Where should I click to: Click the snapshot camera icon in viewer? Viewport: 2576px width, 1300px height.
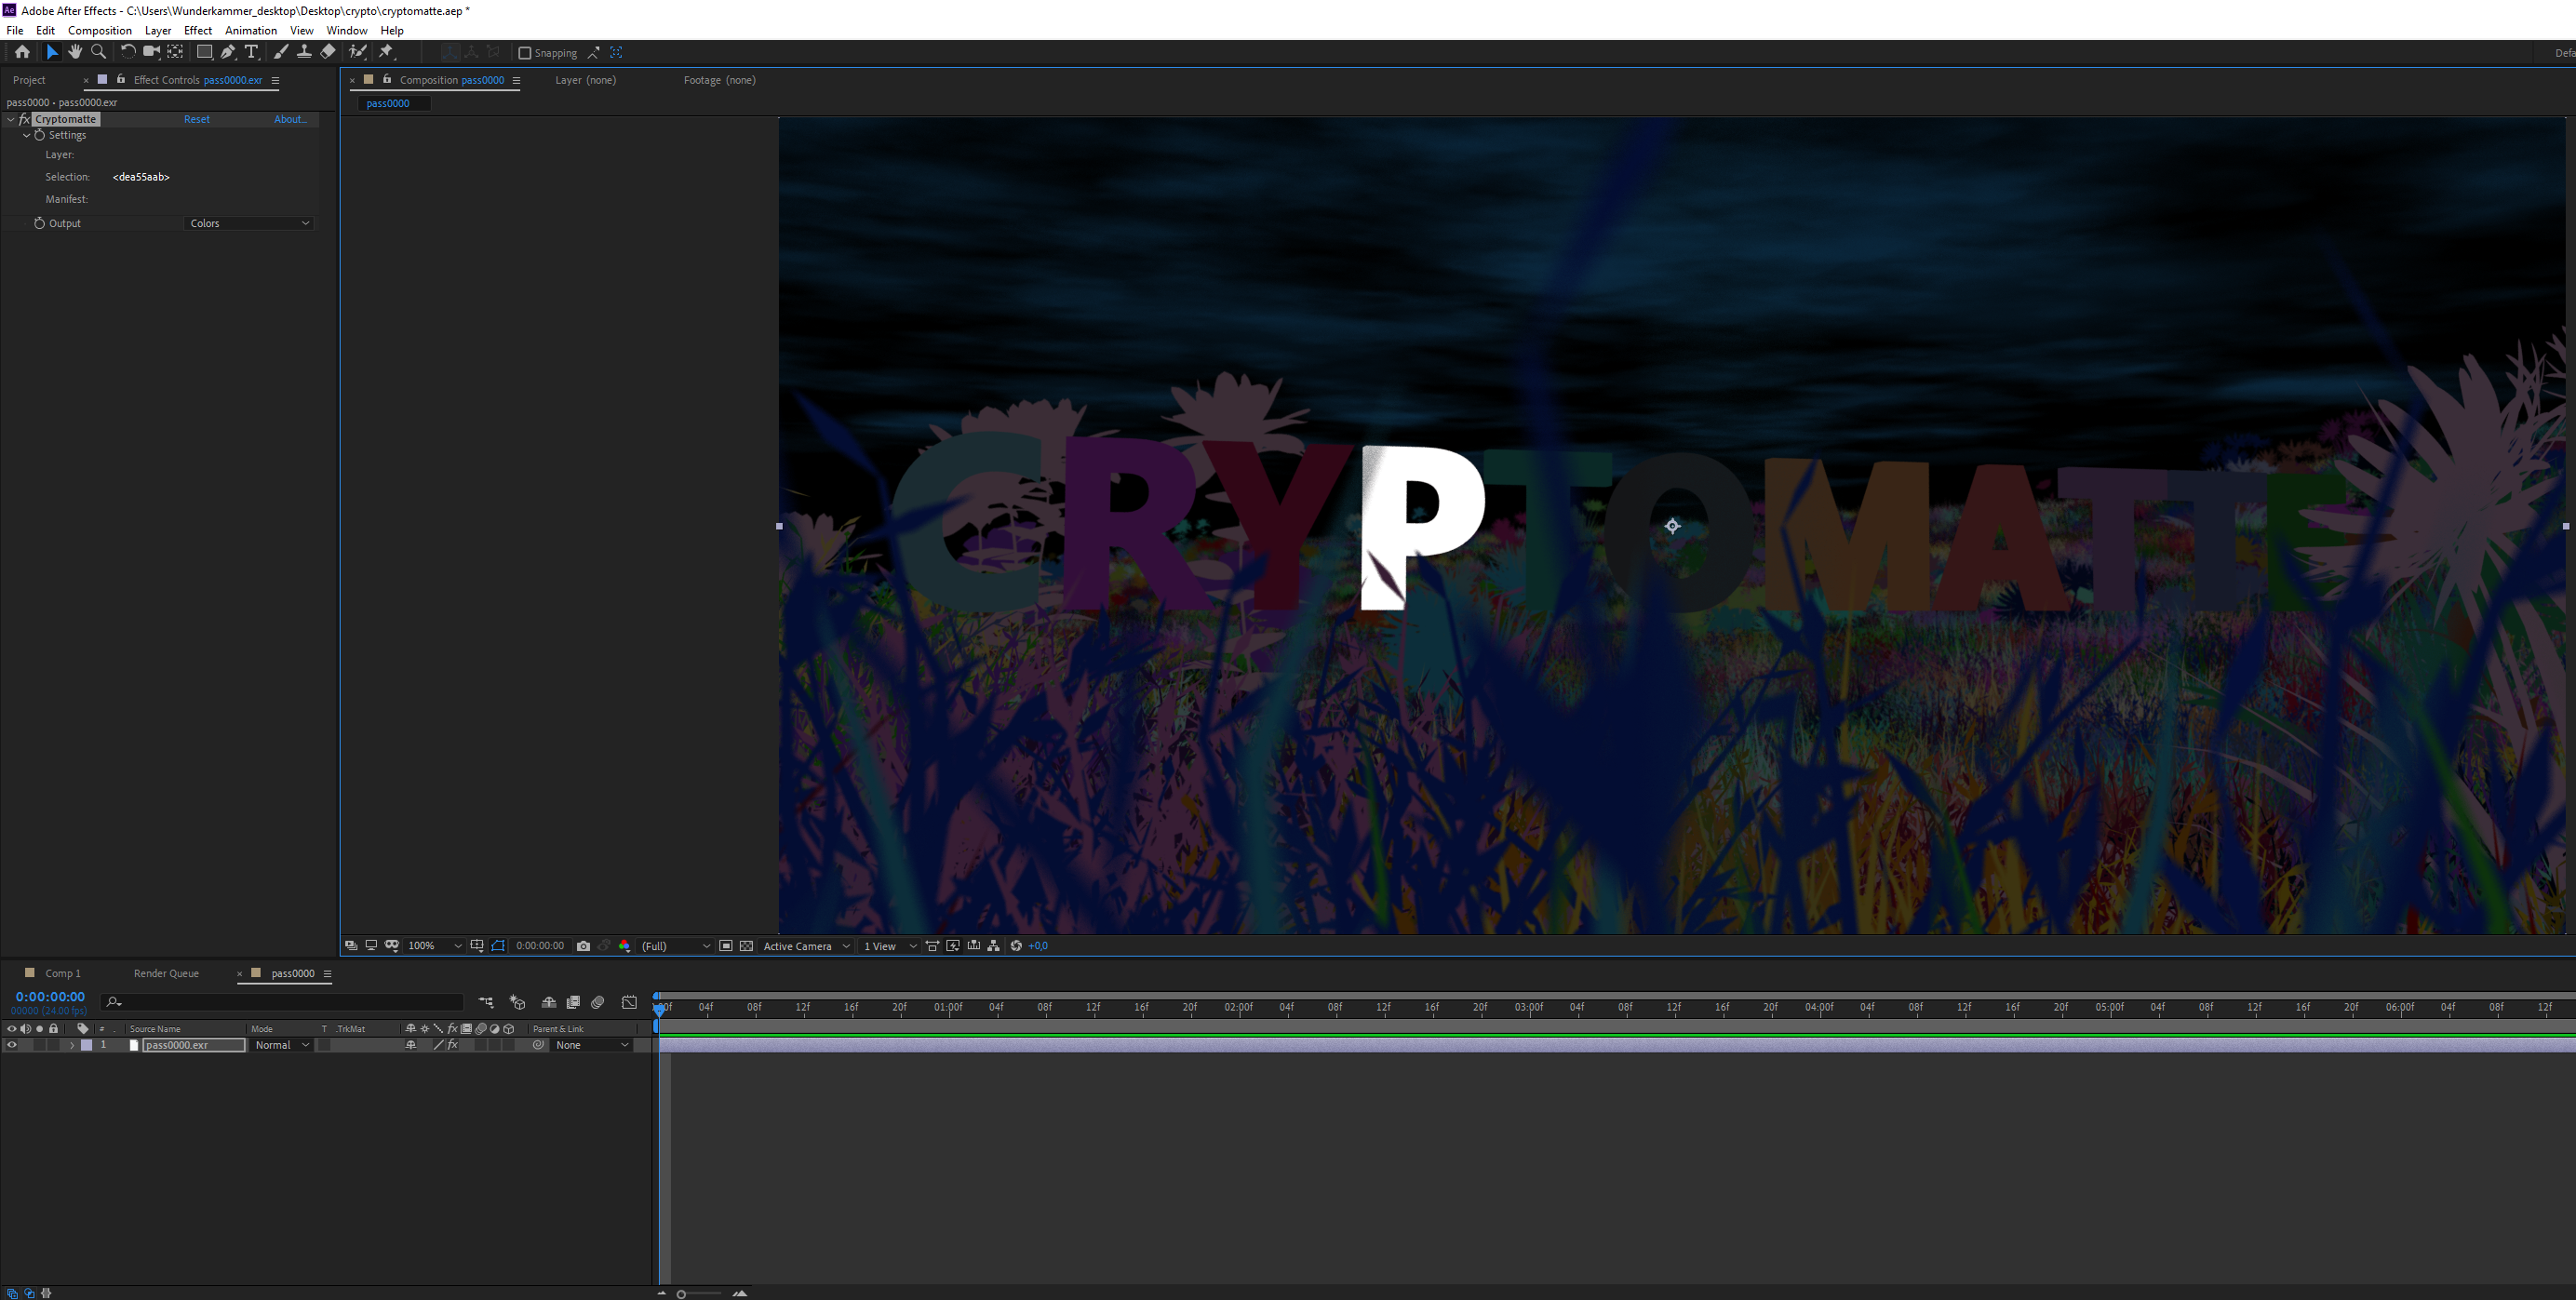click(583, 946)
